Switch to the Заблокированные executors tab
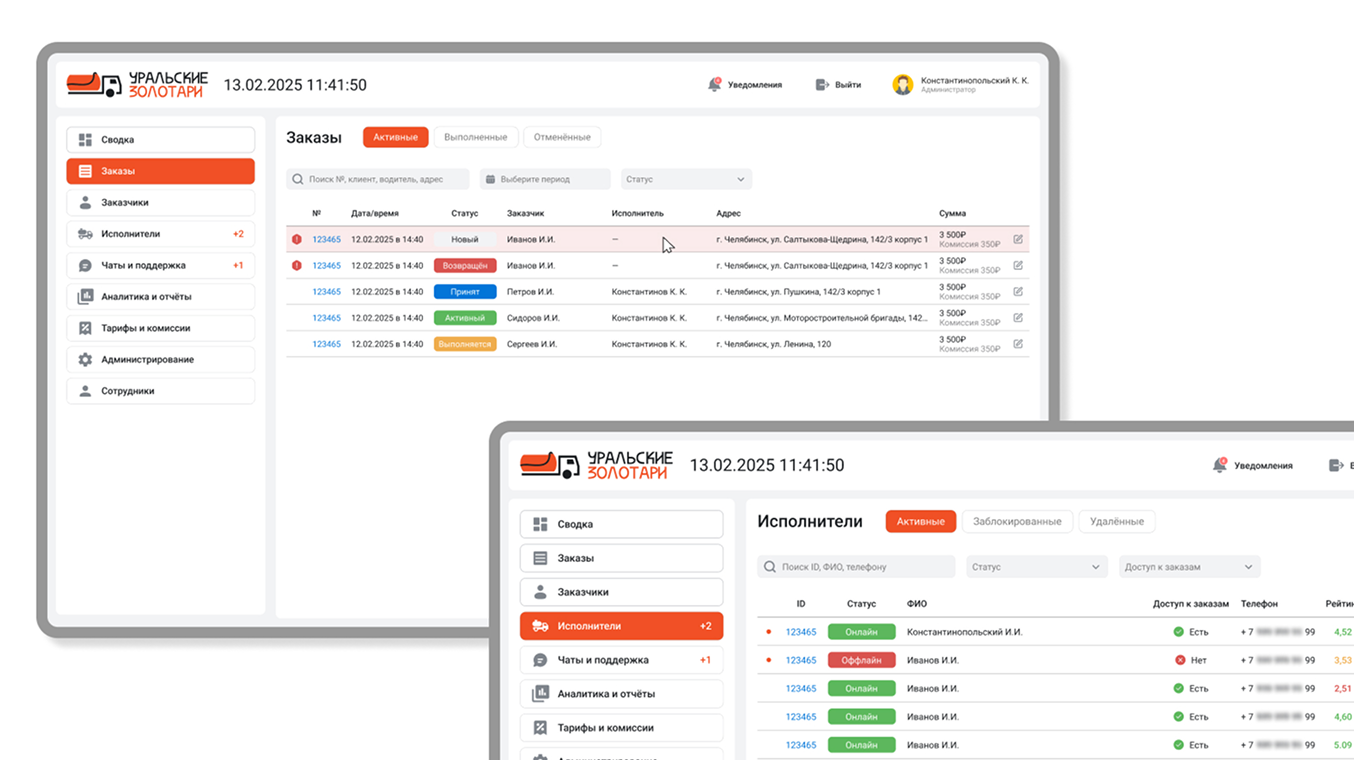This screenshot has width=1354, height=760. coord(1017,521)
